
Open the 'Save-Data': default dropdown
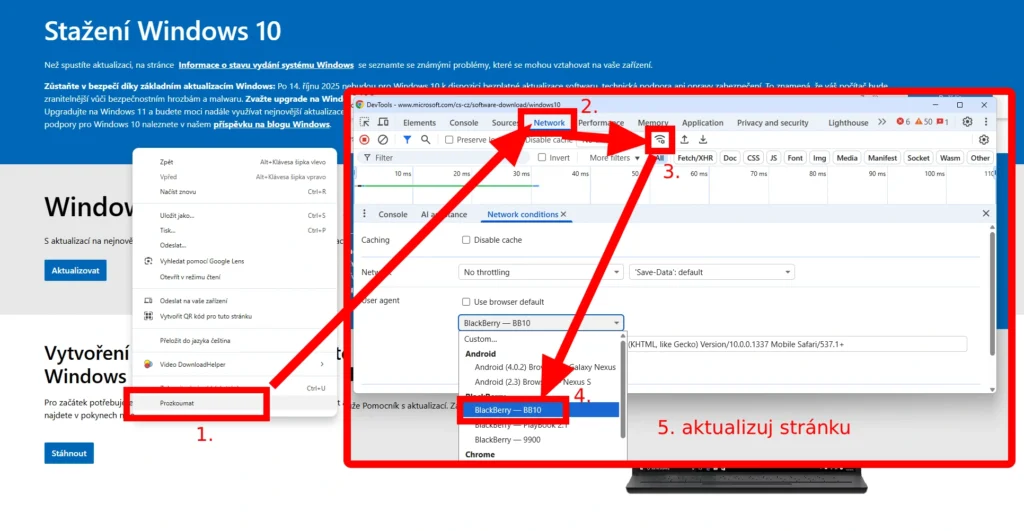[x=712, y=272]
